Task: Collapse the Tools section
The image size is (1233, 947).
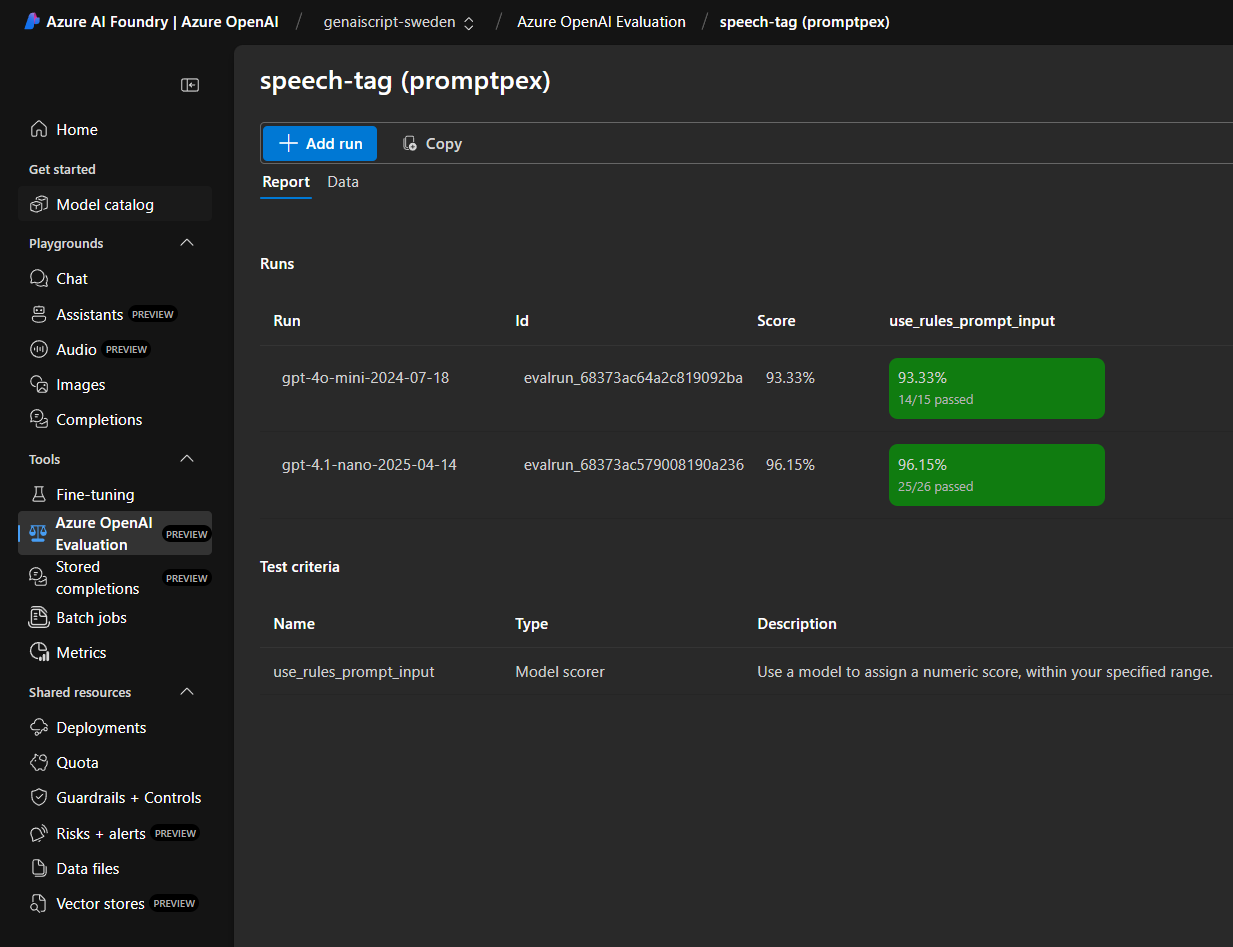Action: point(186,458)
